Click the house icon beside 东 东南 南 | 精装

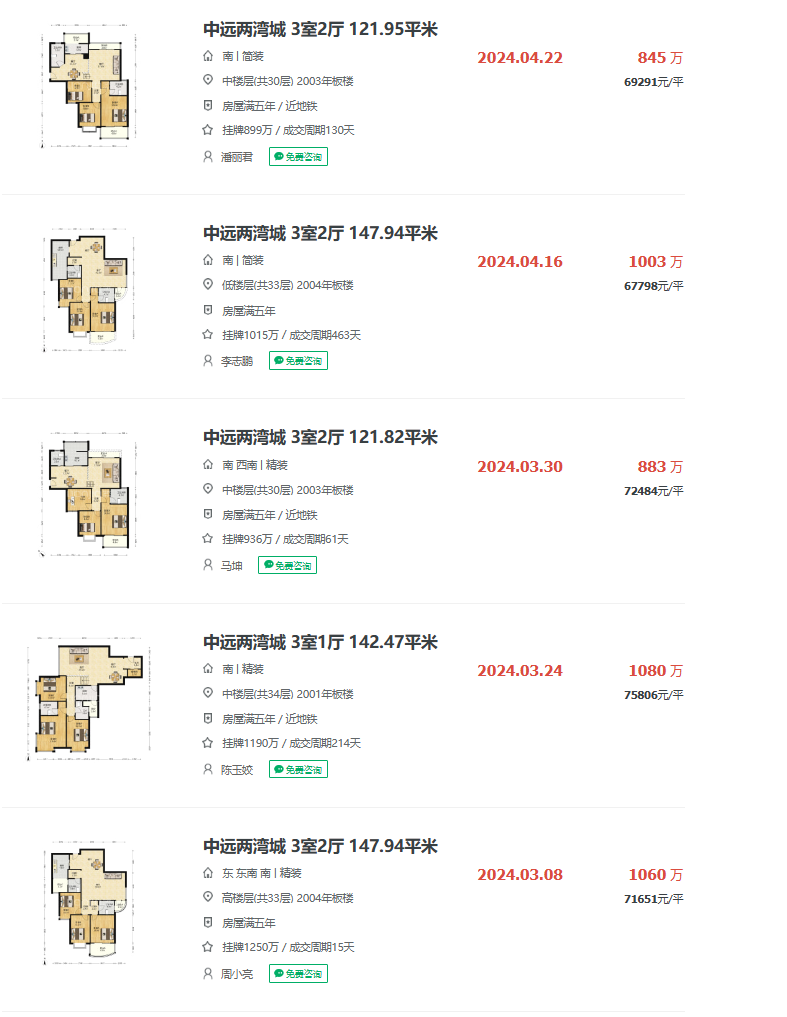(x=208, y=873)
